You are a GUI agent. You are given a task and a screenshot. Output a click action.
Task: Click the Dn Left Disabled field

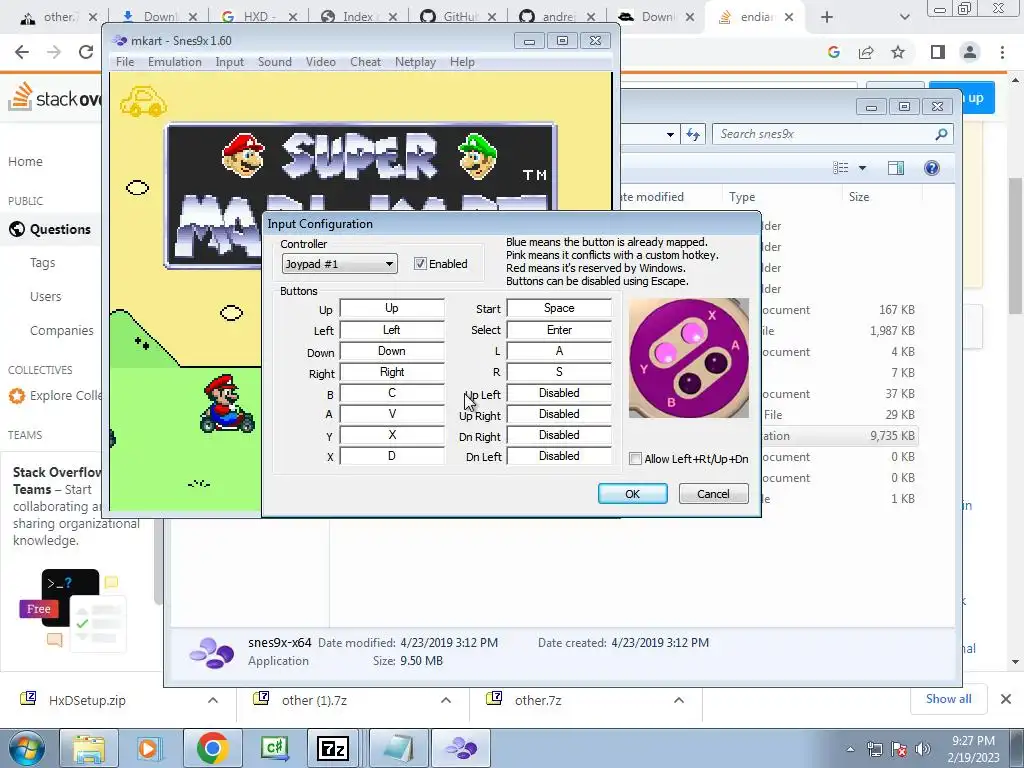coord(559,456)
